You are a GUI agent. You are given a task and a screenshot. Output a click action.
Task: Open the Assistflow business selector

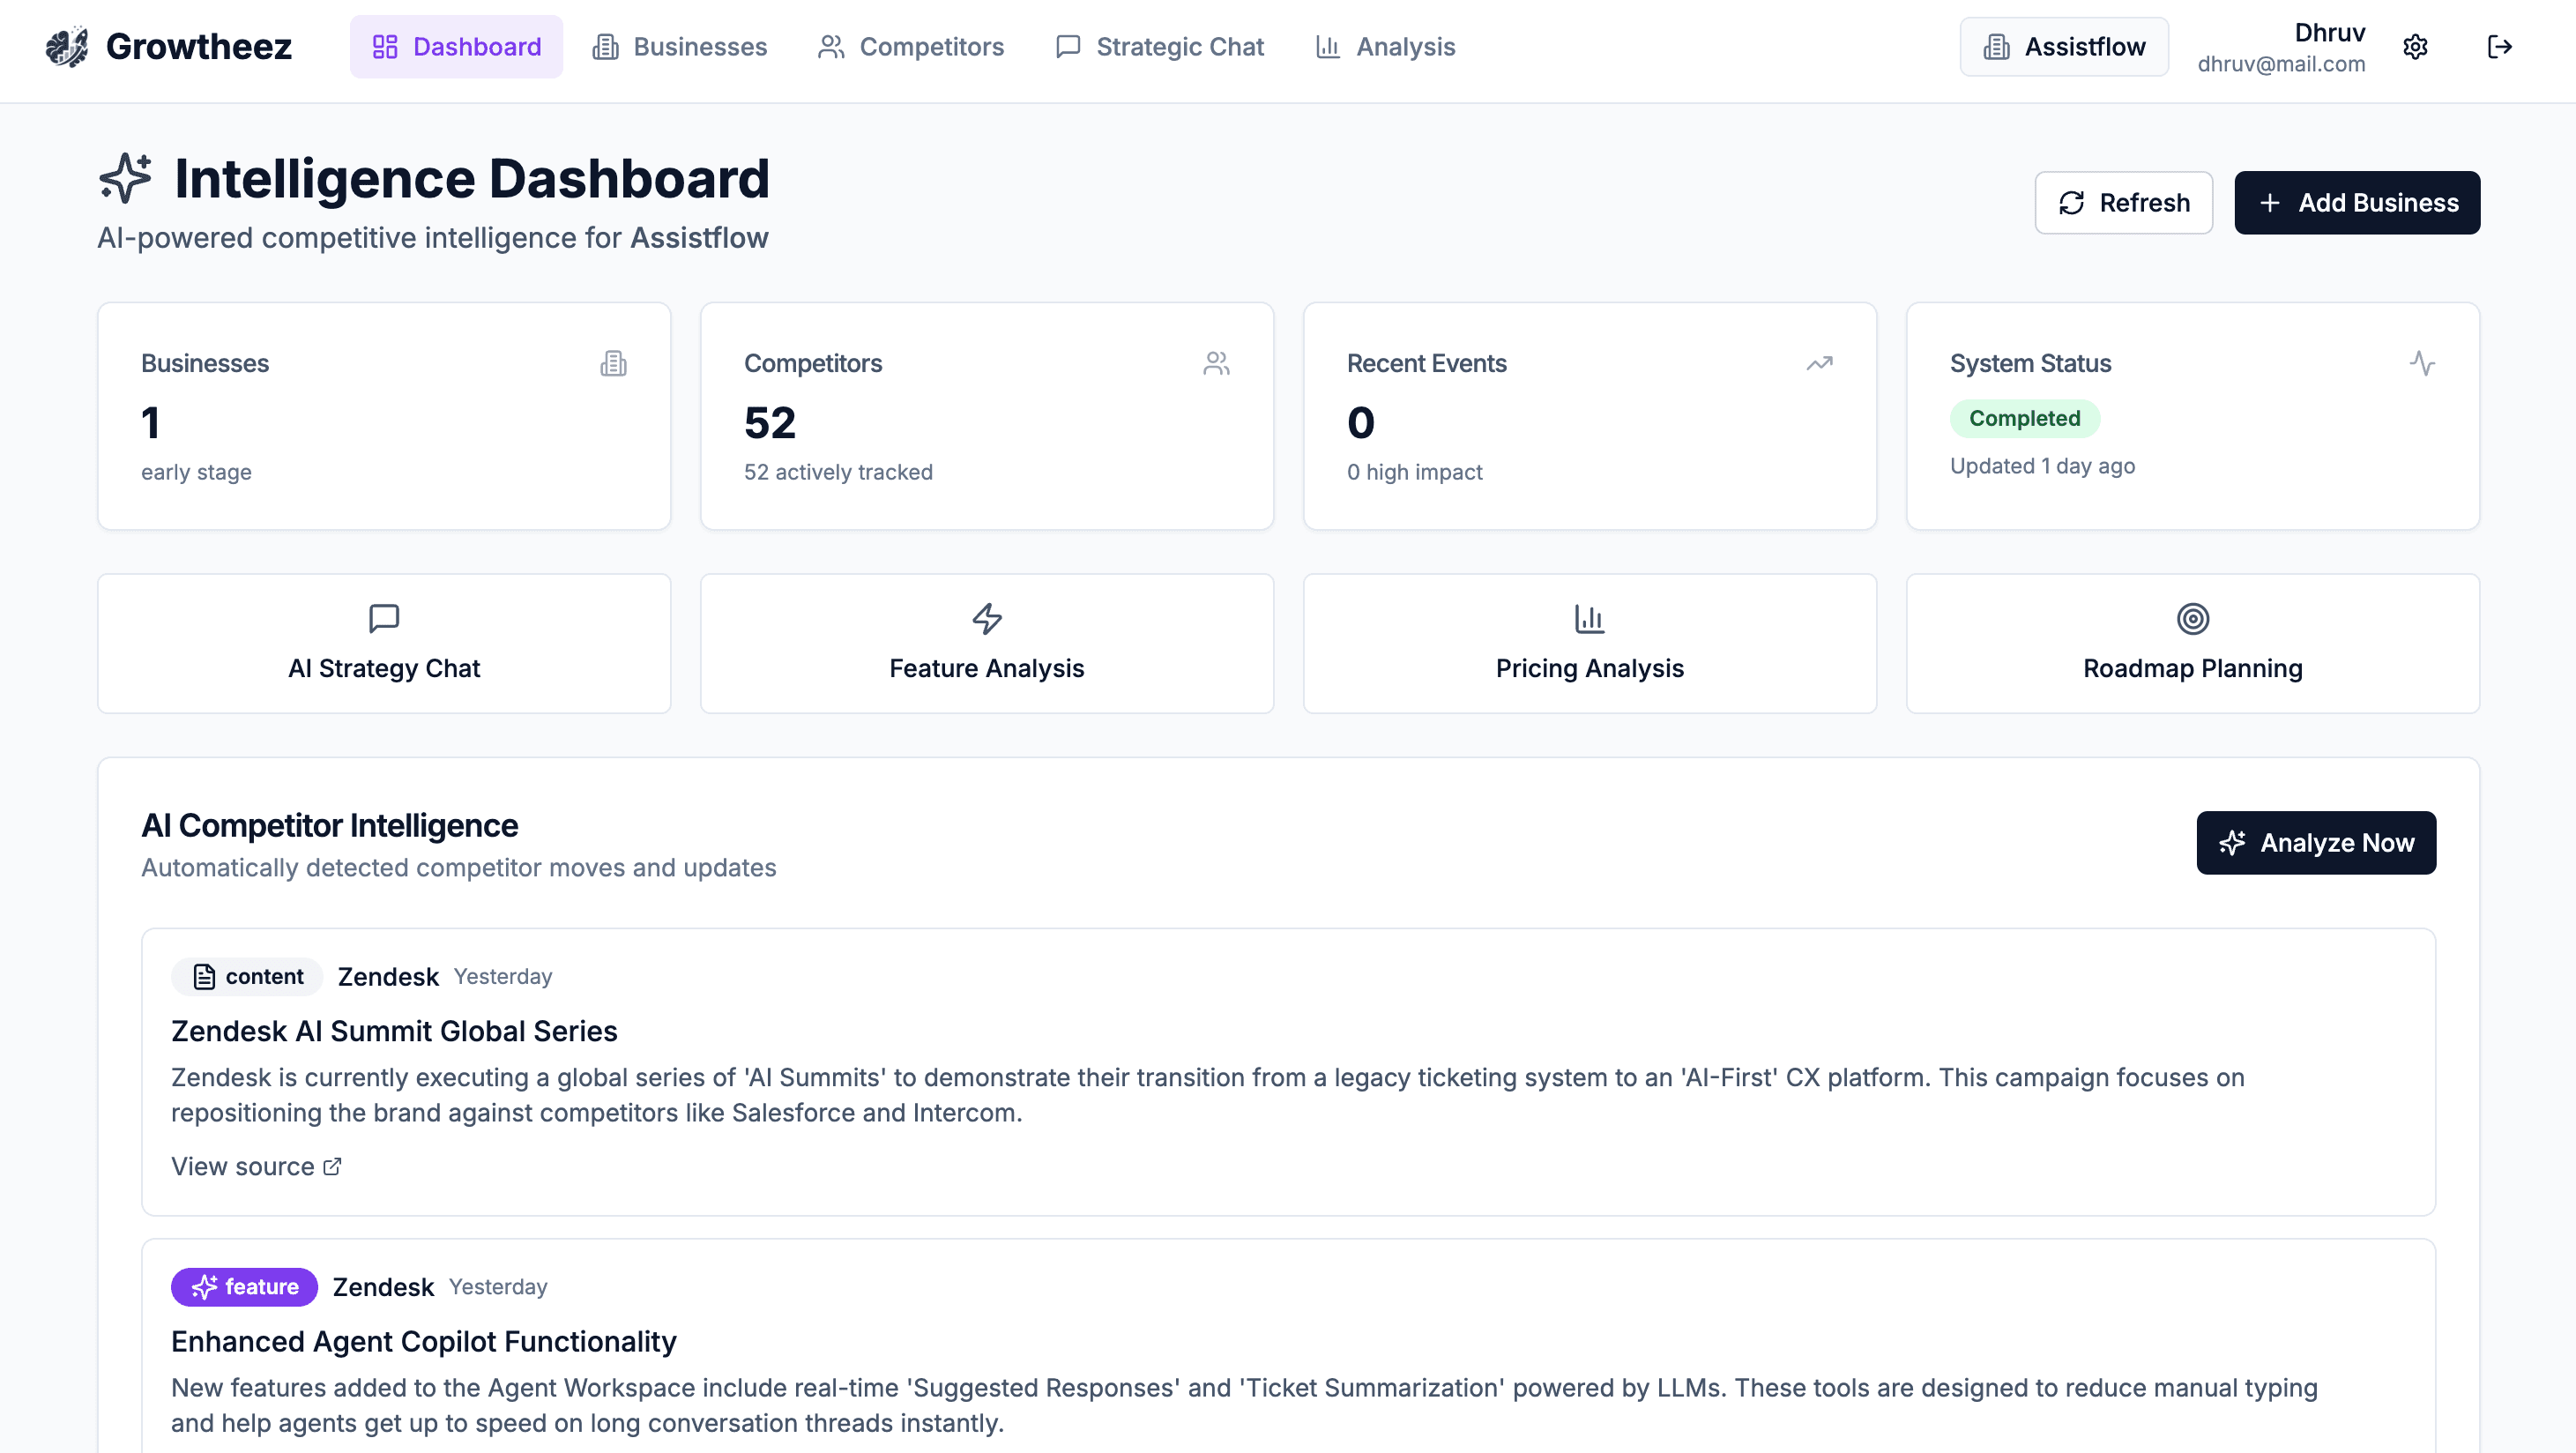[x=2063, y=46]
